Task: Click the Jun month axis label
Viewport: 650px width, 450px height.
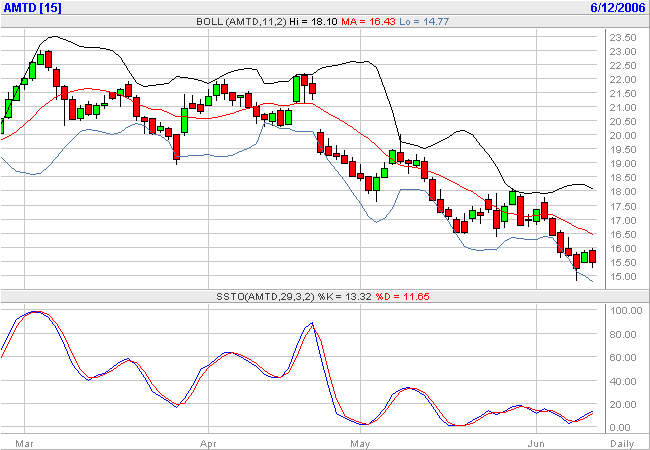Action: [536, 444]
